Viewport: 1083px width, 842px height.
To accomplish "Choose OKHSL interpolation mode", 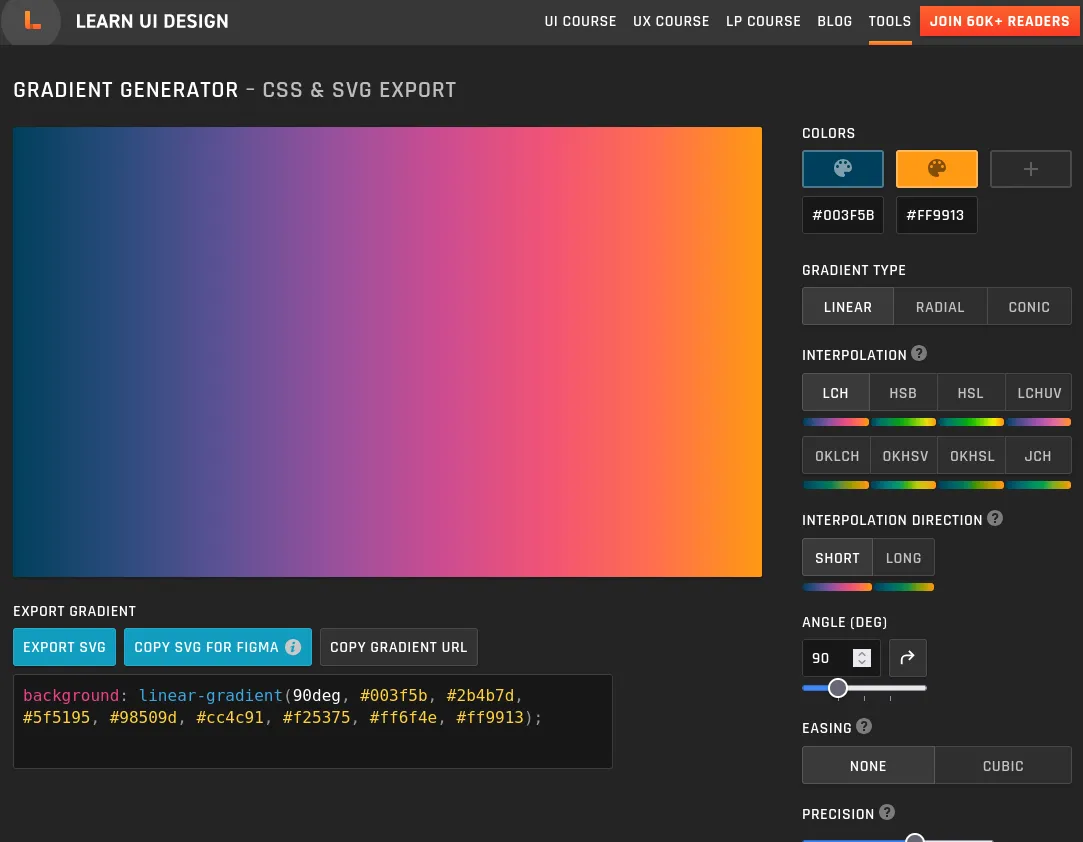I will [971, 456].
